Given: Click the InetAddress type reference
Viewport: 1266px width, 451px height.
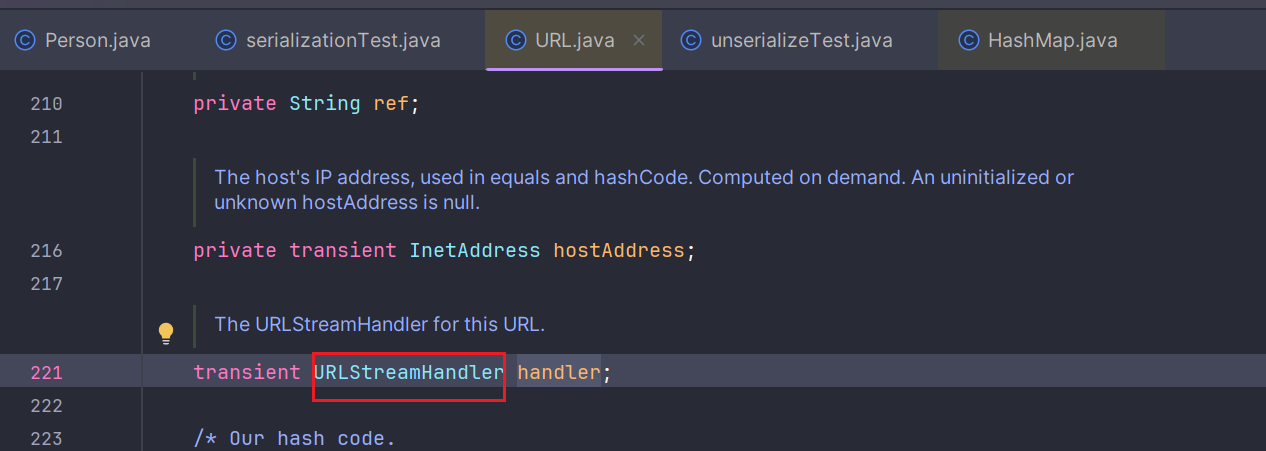Looking at the screenshot, I should click(x=474, y=250).
